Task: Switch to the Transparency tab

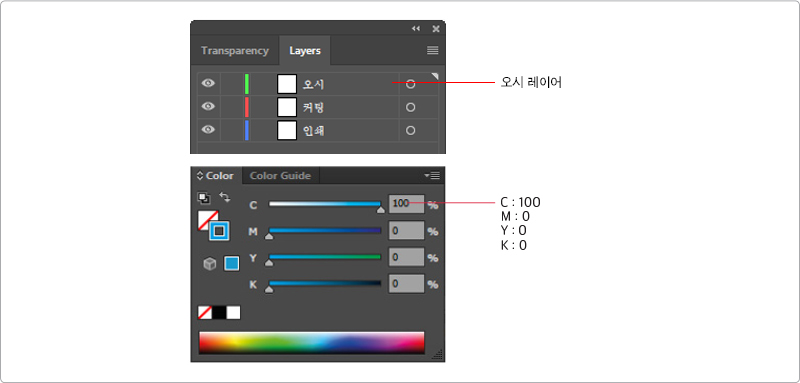Action: pyautogui.click(x=235, y=50)
